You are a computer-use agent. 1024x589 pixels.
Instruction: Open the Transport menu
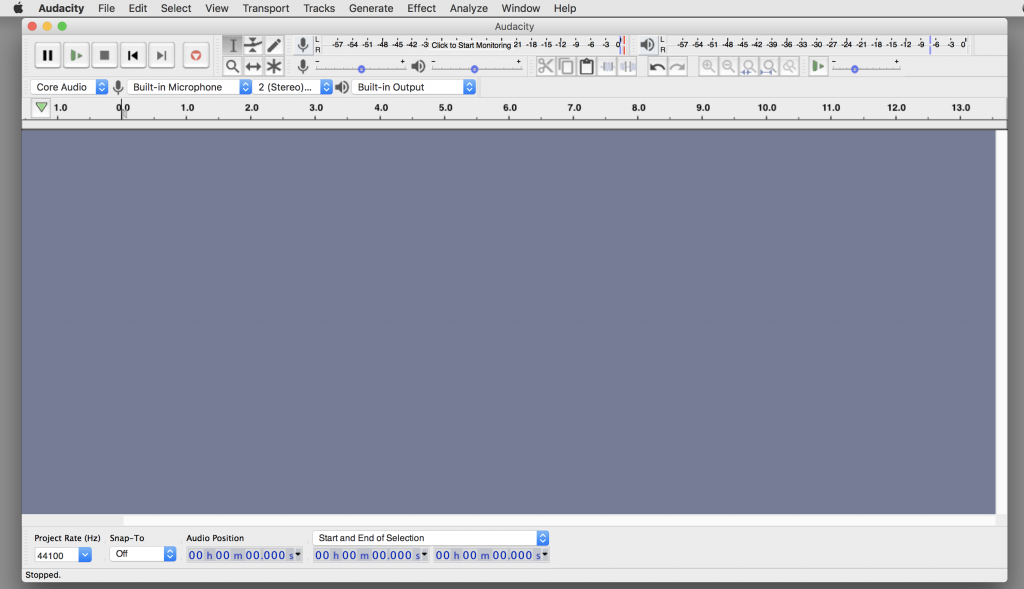click(266, 8)
